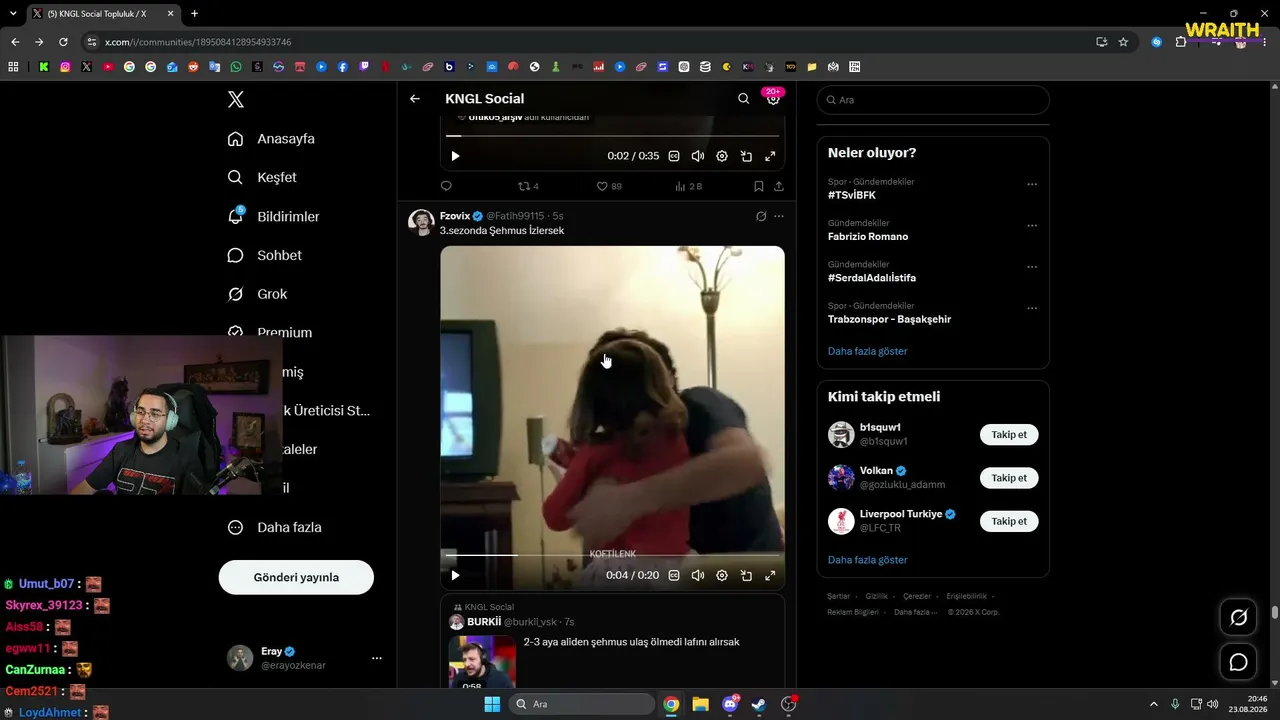This screenshot has height=720, width=1280.
Task: Open community settings gear with 20+ badge
Action: coord(773,99)
